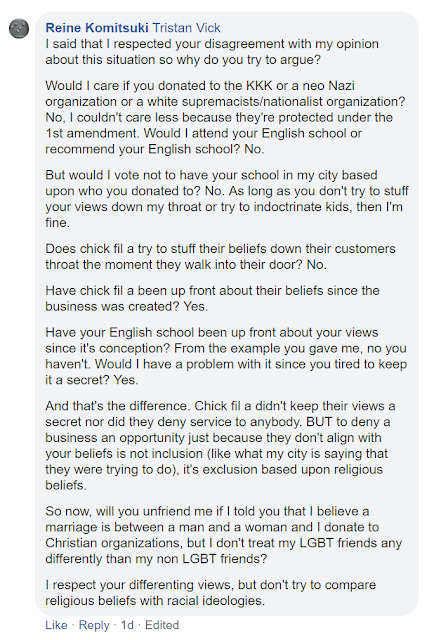Reply to this comment
434x640 pixels.
(94, 625)
